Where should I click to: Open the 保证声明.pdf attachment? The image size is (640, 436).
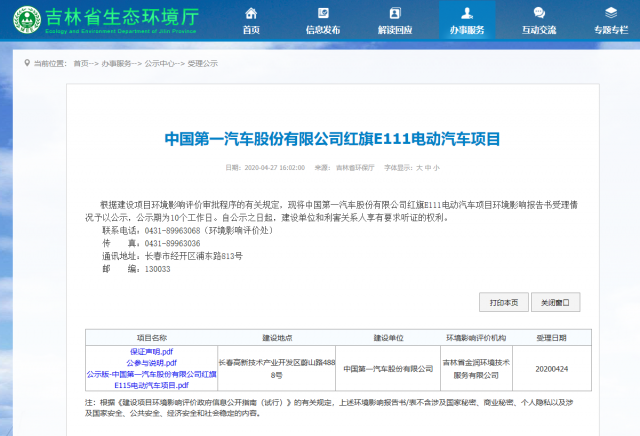pyautogui.click(x=151, y=351)
